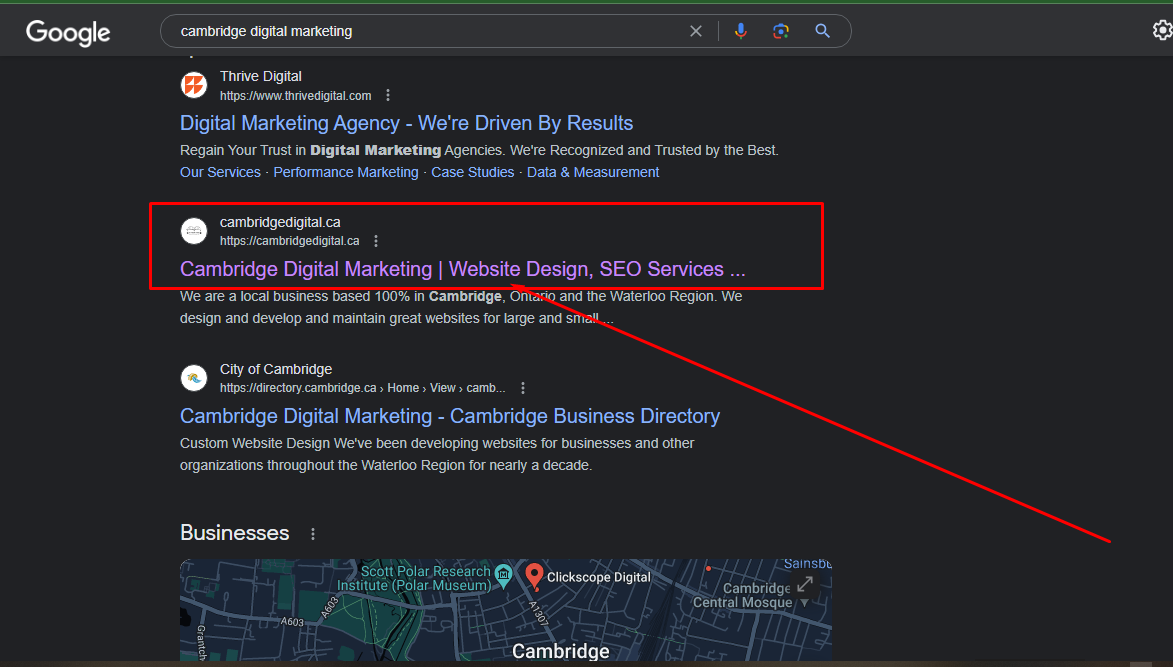The height and width of the screenshot is (667, 1173).
Task: Click the Case Studies sitelink
Action: (472, 172)
